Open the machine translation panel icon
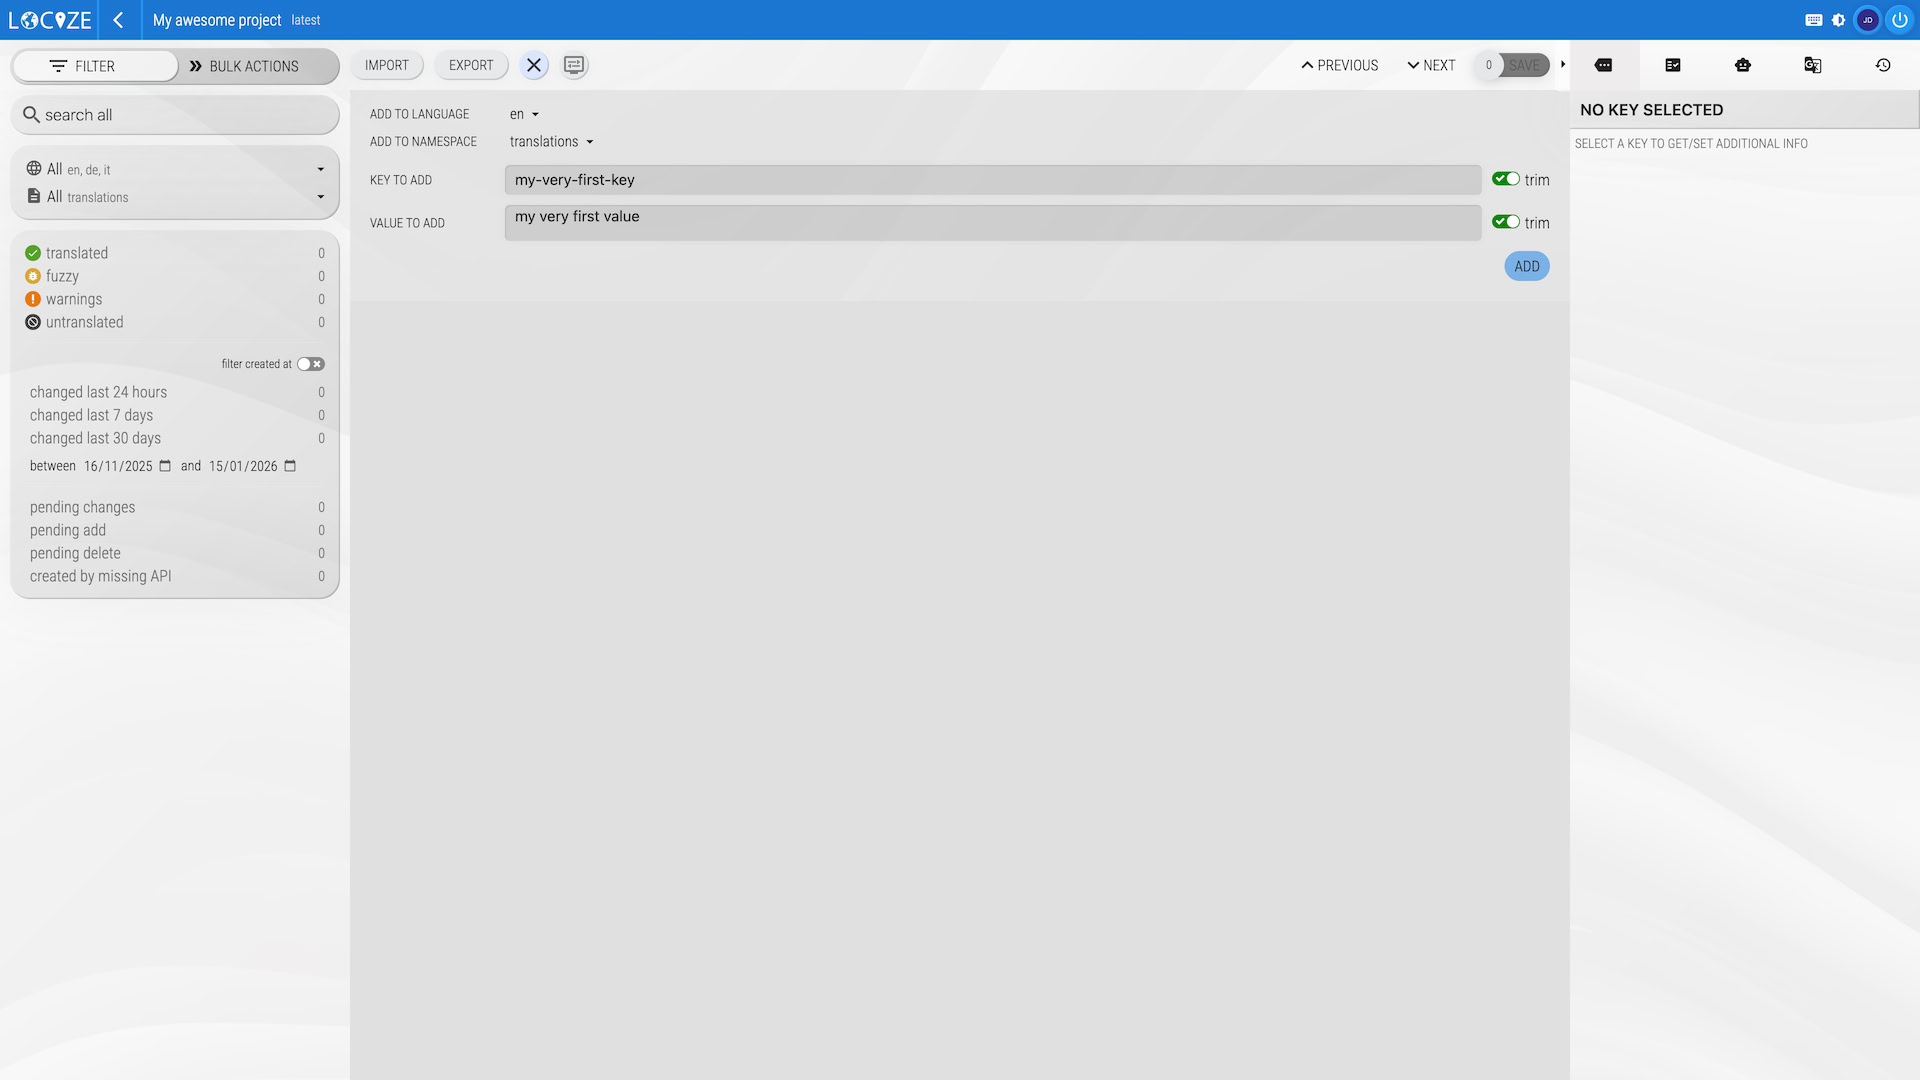This screenshot has width=1920, height=1080. coord(1812,65)
